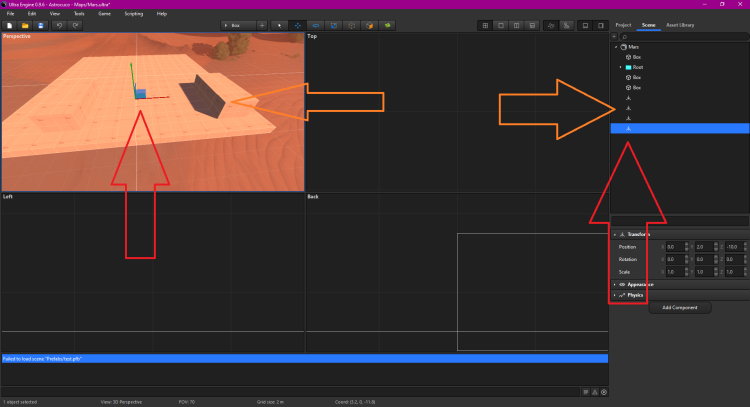Save the scene with the floppy icon

pyautogui.click(x=39, y=24)
